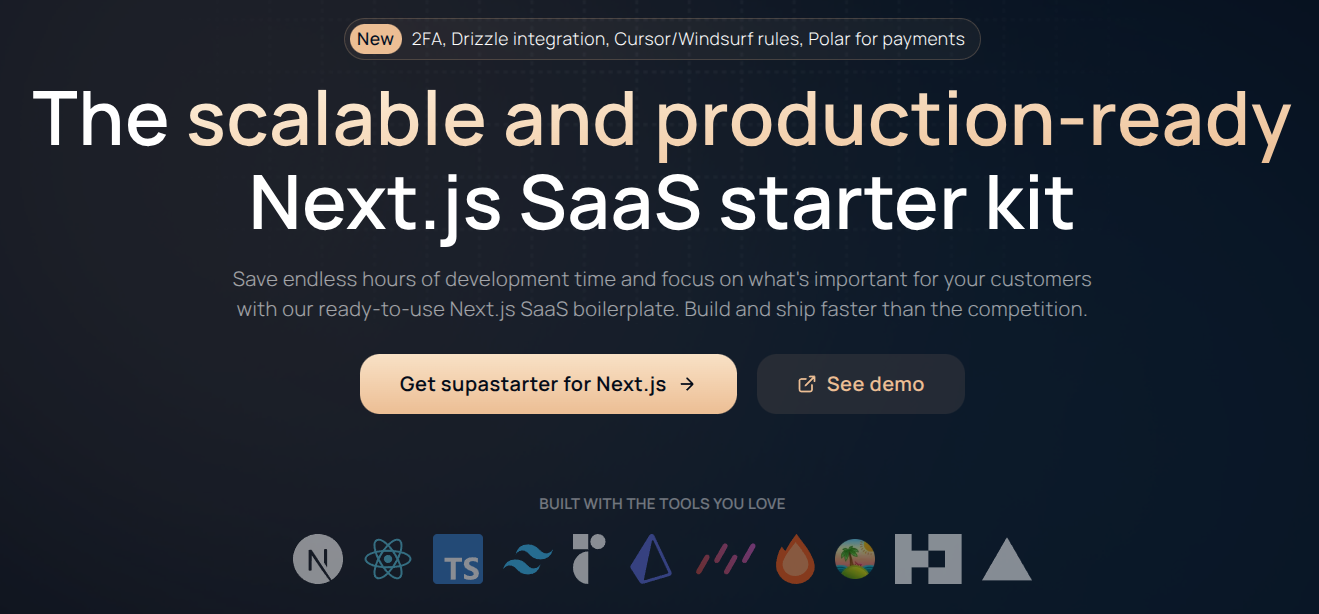Click the grey Radix UI logo

(x=589, y=559)
